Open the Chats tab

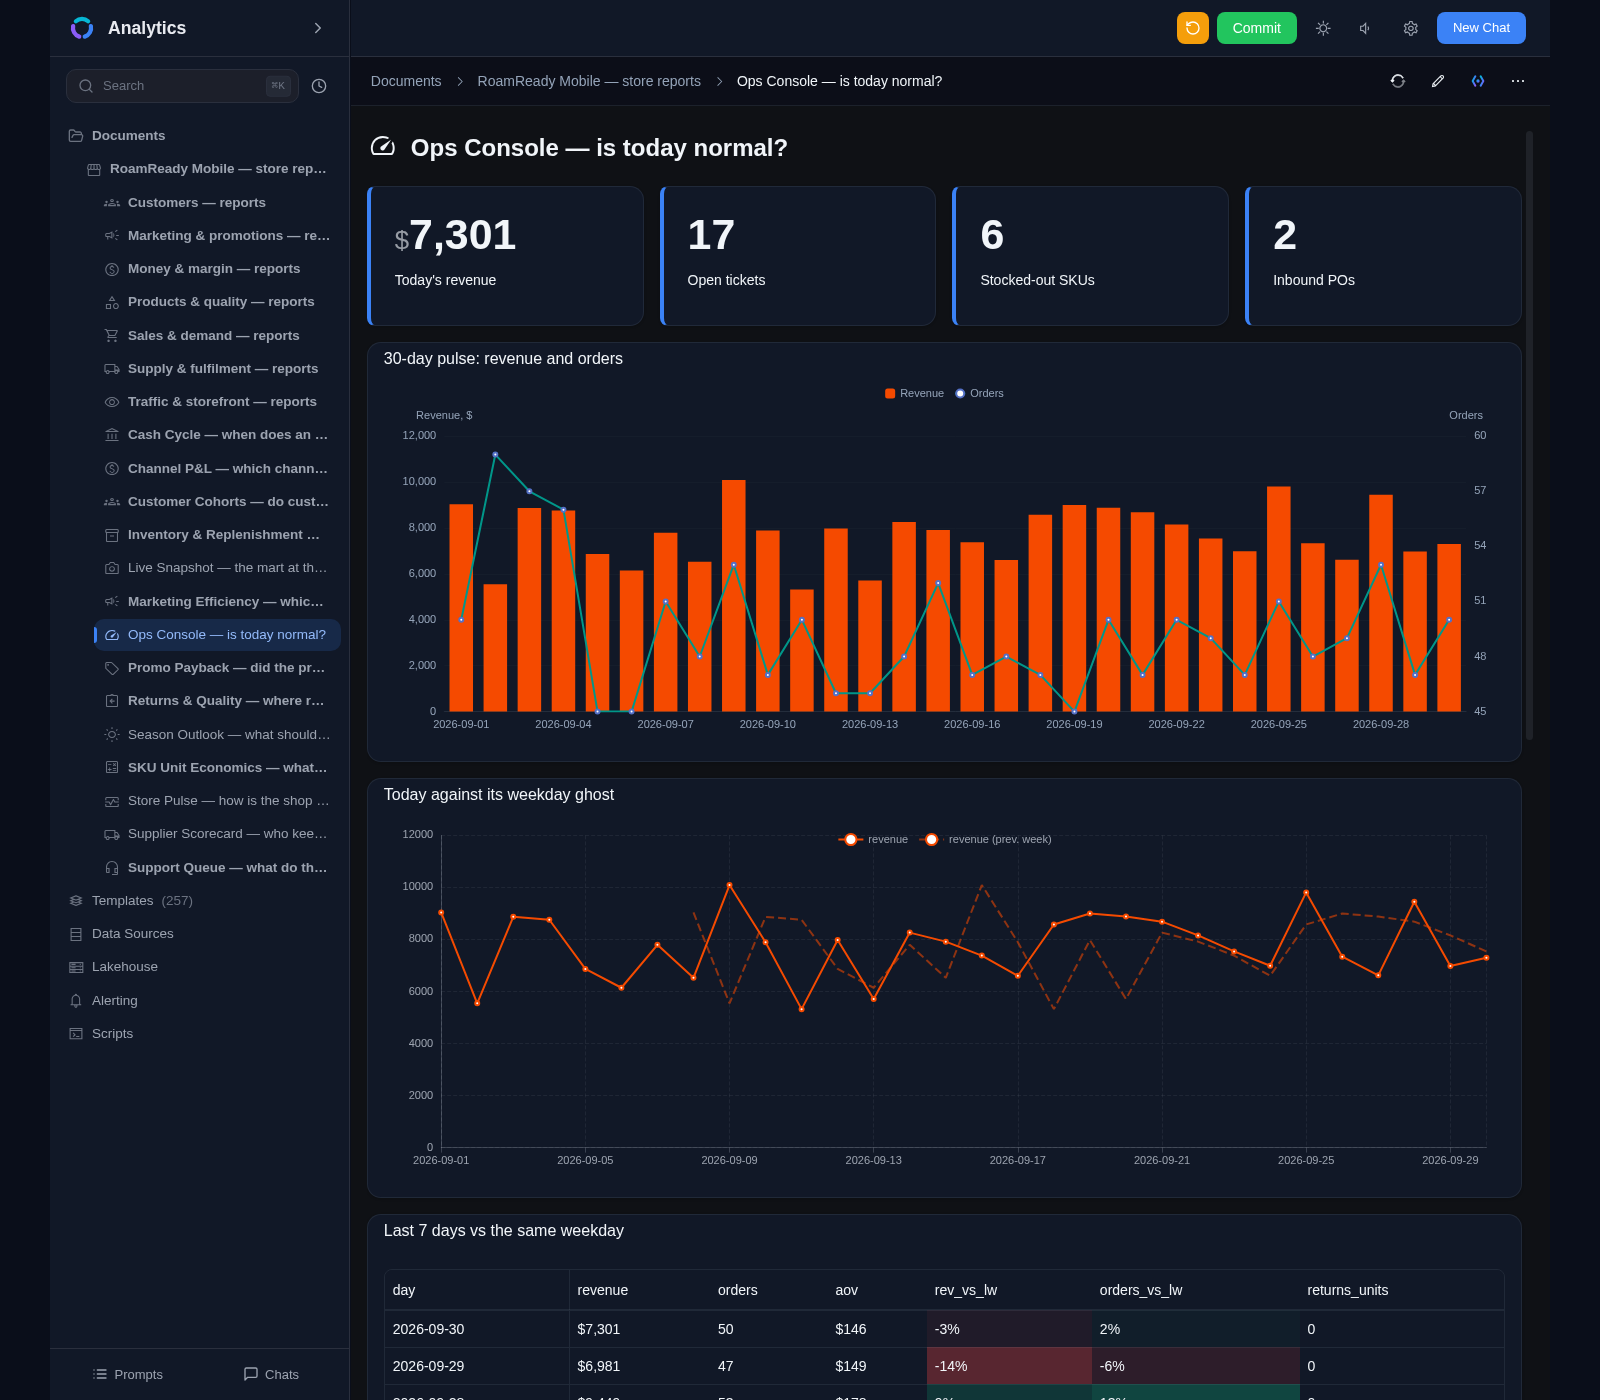(271, 1375)
